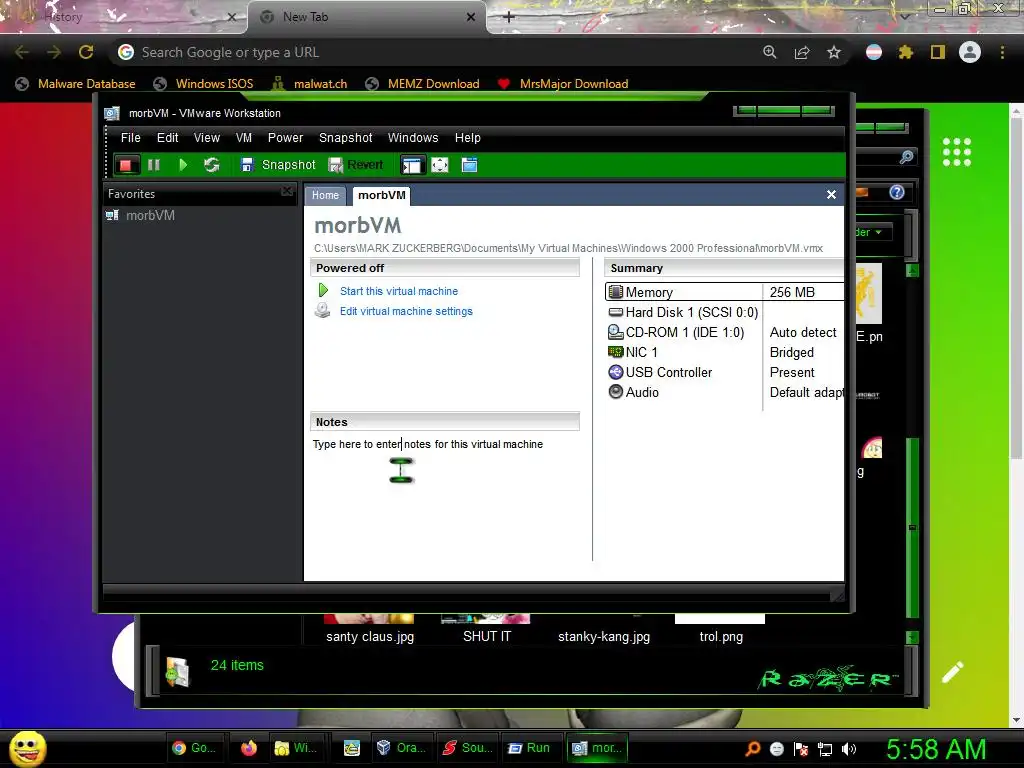
Task: Open the File menu in VMware
Action: (131, 138)
